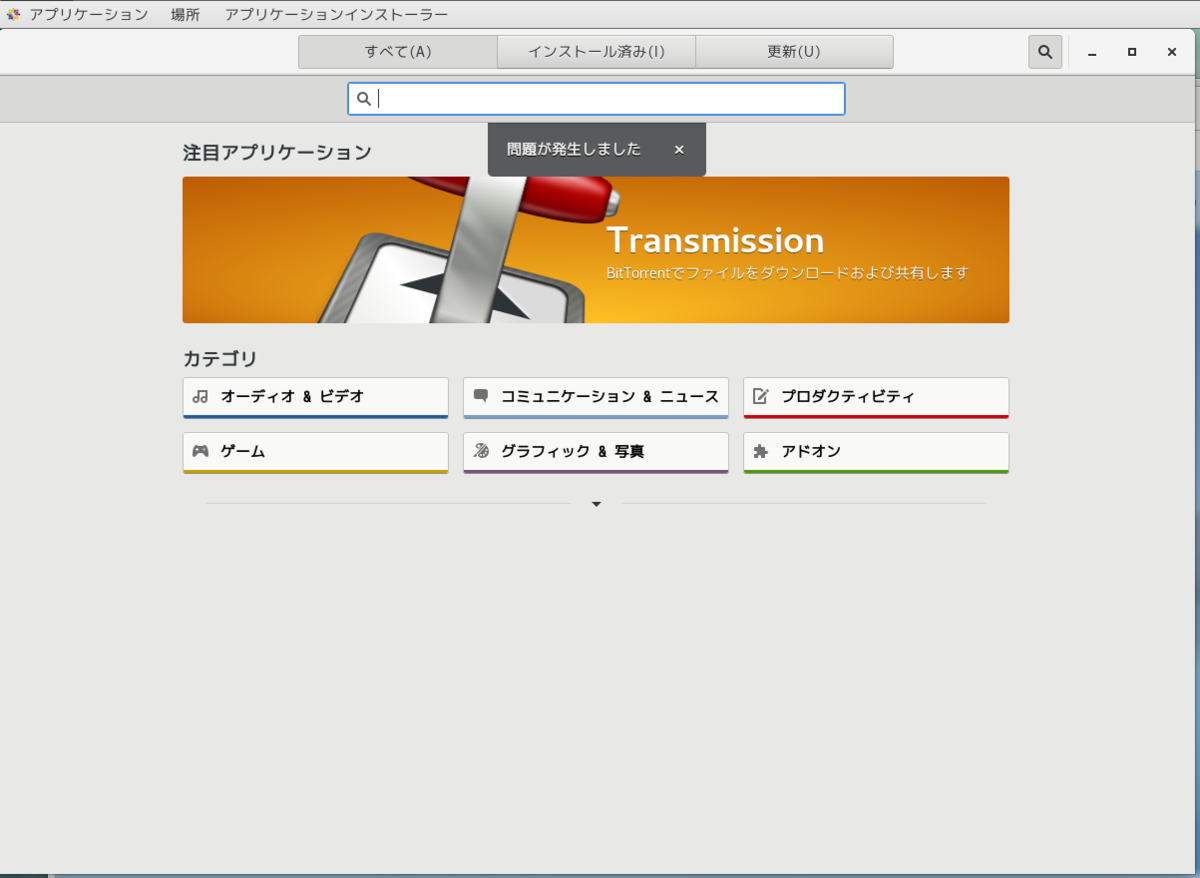Viewport: 1200px width, 878px height.
Task: Select the すべて(A) tab
Action: pos(397,51)
